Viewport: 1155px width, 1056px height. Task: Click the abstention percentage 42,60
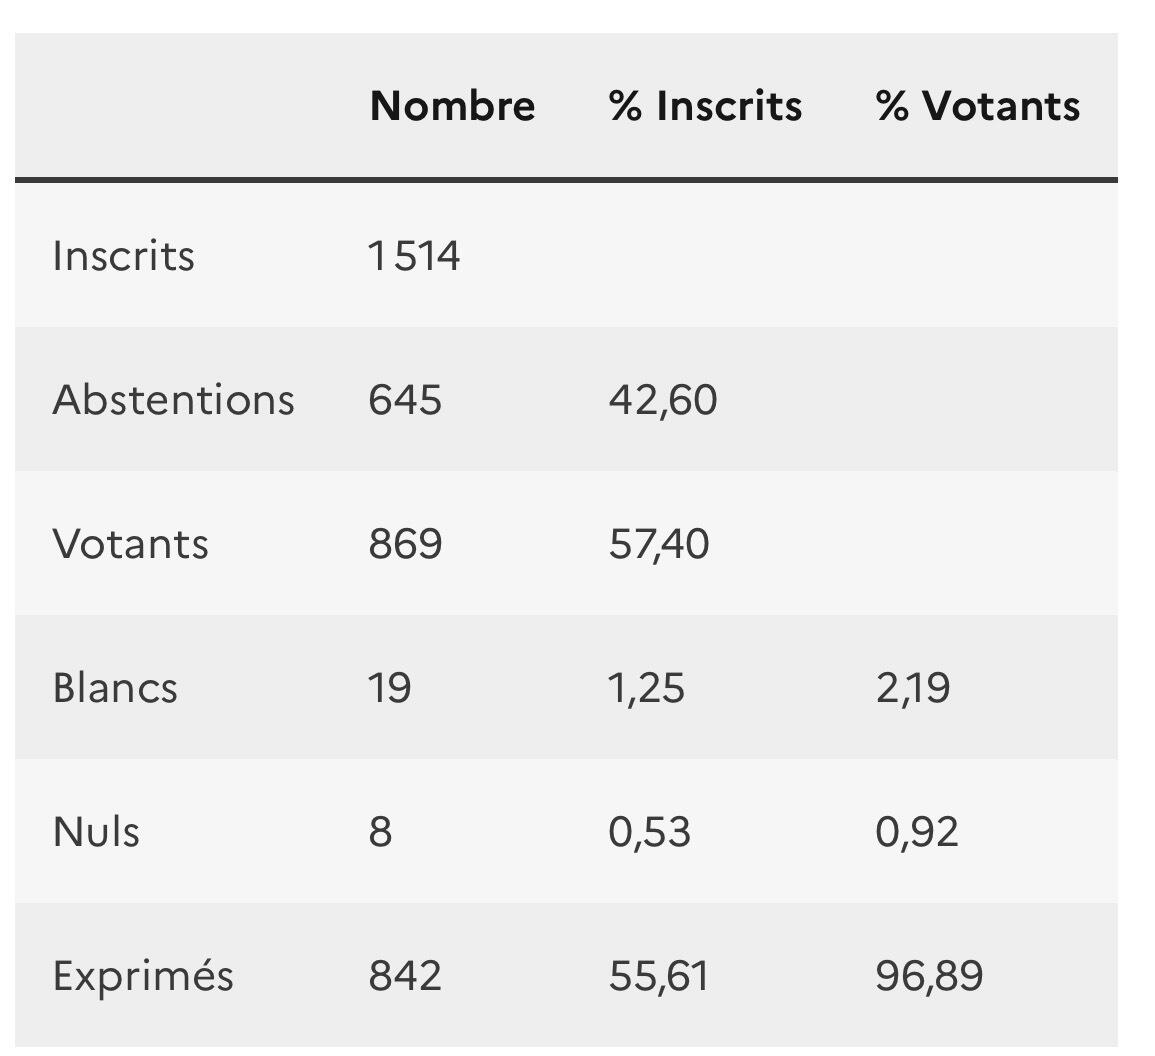click(662, 400)
